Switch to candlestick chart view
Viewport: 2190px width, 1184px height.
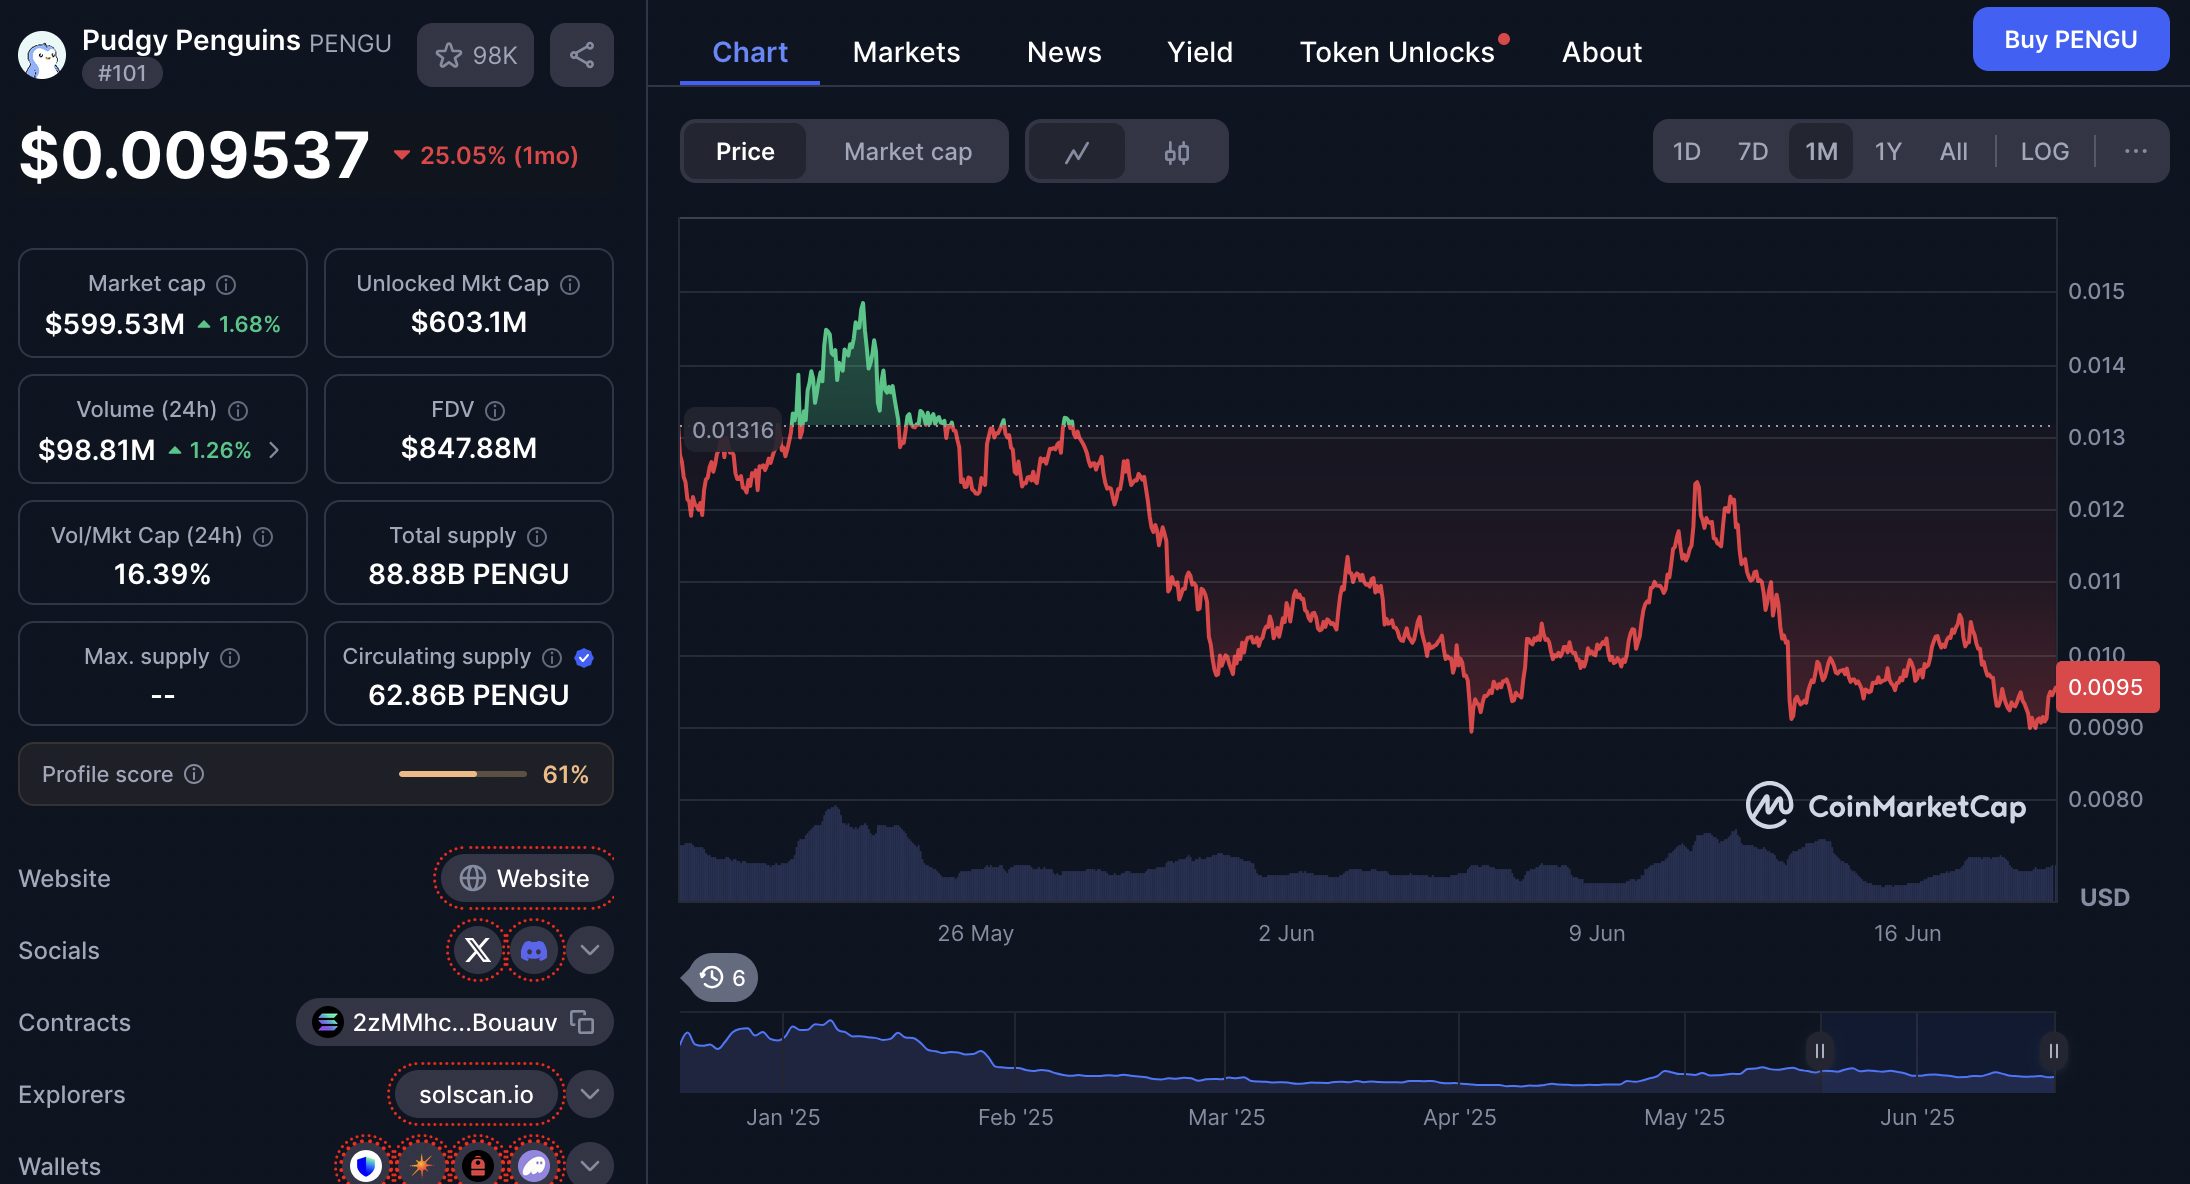[x=1177, y=152]
